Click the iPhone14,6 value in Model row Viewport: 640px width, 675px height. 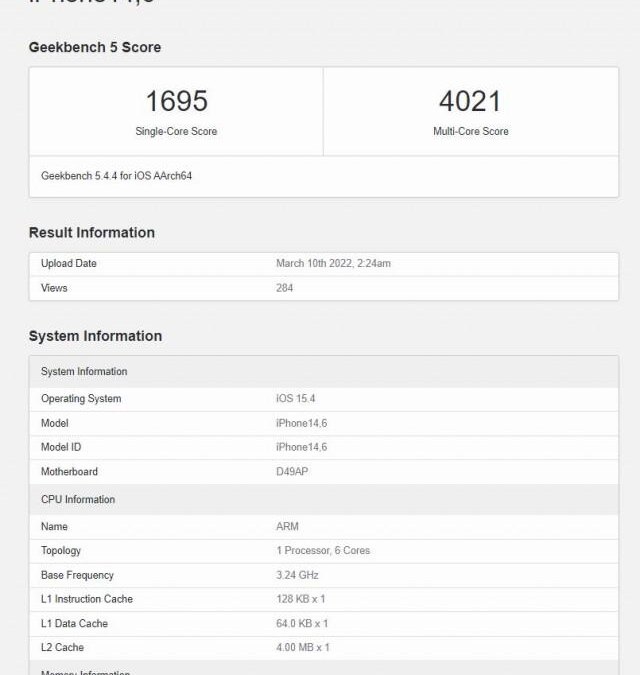tap(301, 423)
